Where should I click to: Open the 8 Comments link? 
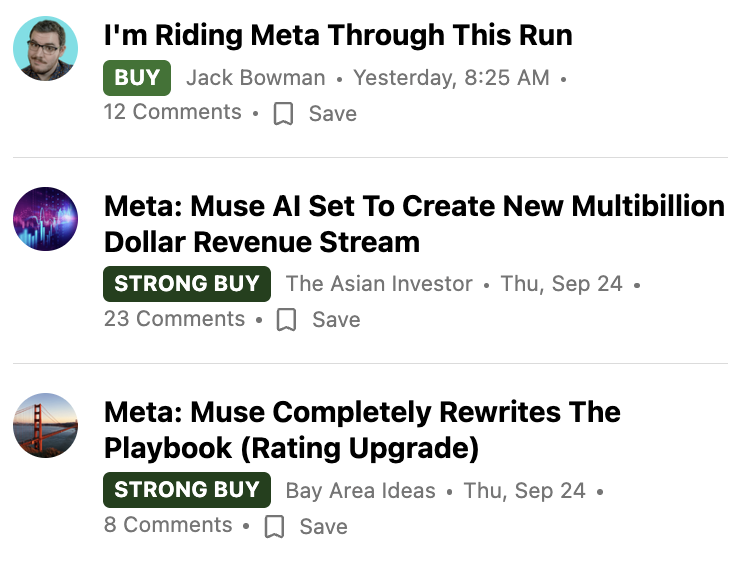[168, 525]
